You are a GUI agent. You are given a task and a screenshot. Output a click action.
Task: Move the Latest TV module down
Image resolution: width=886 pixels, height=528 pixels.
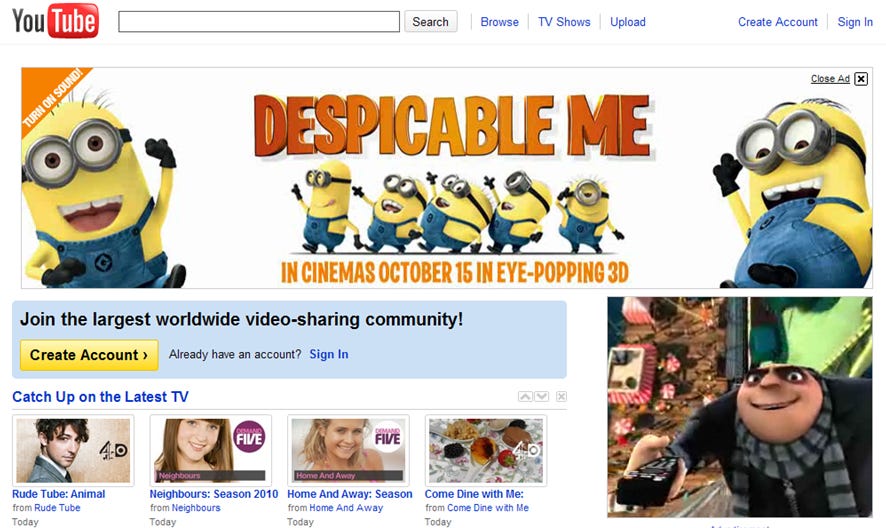pyautogui.click(x=541, y=396)
